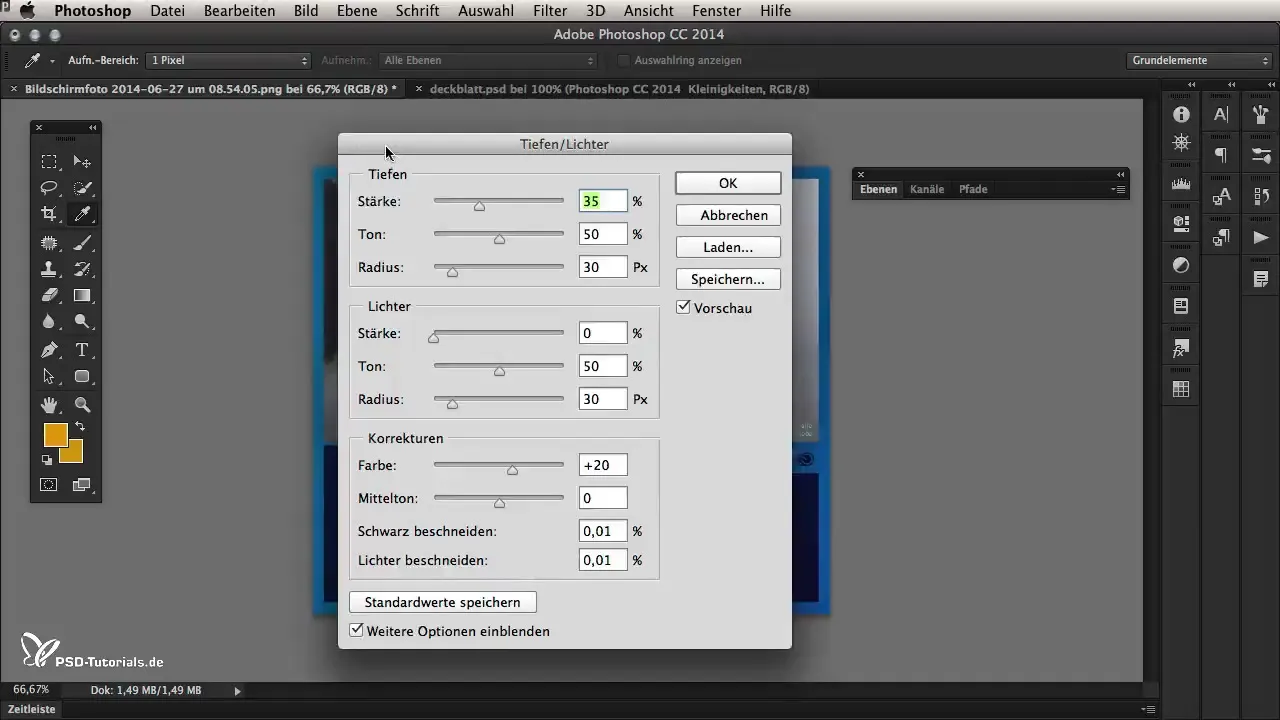The width and height of the screenshot is (1280, 720).
Task: Open the Ebenen panel flyout menu
Action: pos(1119,189)
